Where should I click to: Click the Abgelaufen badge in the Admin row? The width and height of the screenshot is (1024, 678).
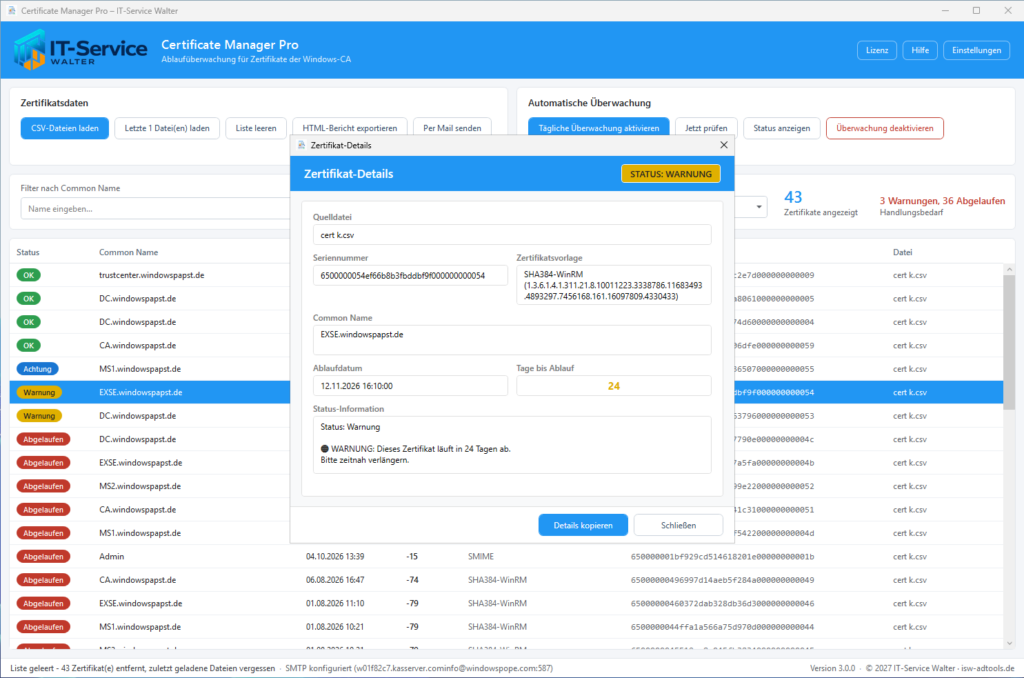pos(43,557)
